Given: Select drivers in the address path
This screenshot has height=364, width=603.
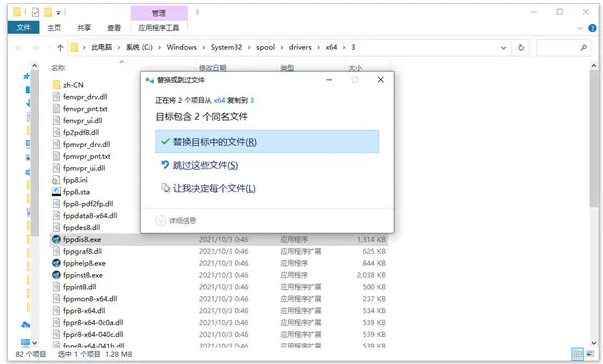Looking at the screenshot, I should coord(300,47).
